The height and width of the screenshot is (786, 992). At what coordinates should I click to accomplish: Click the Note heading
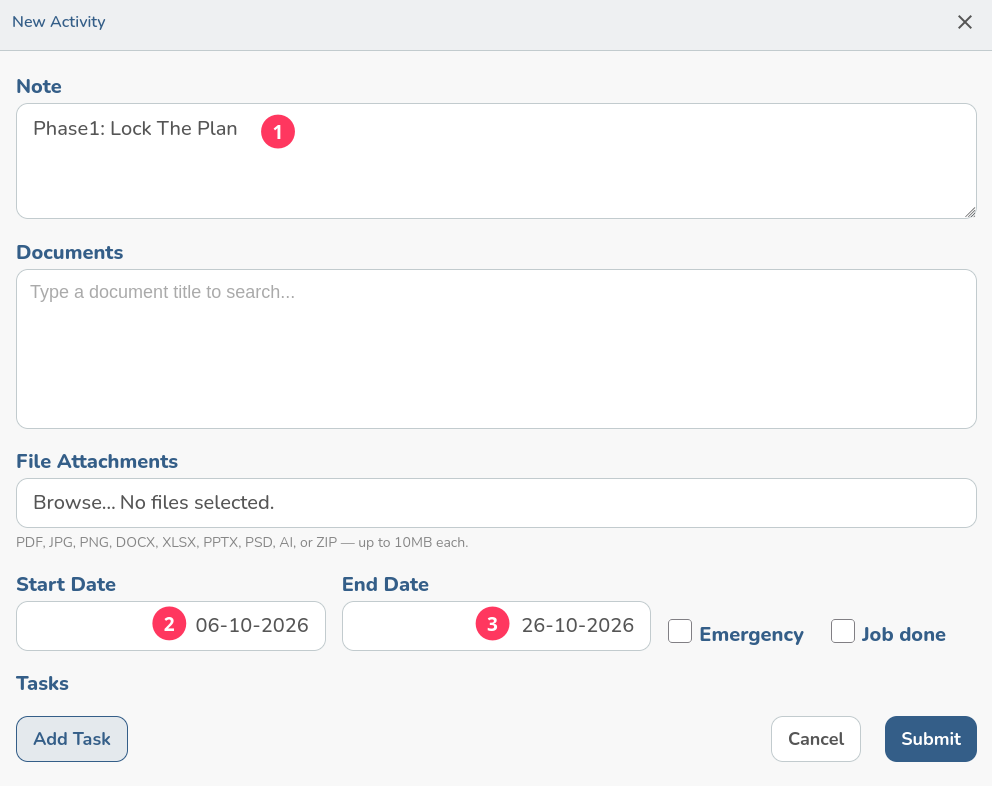coord(39,86)
